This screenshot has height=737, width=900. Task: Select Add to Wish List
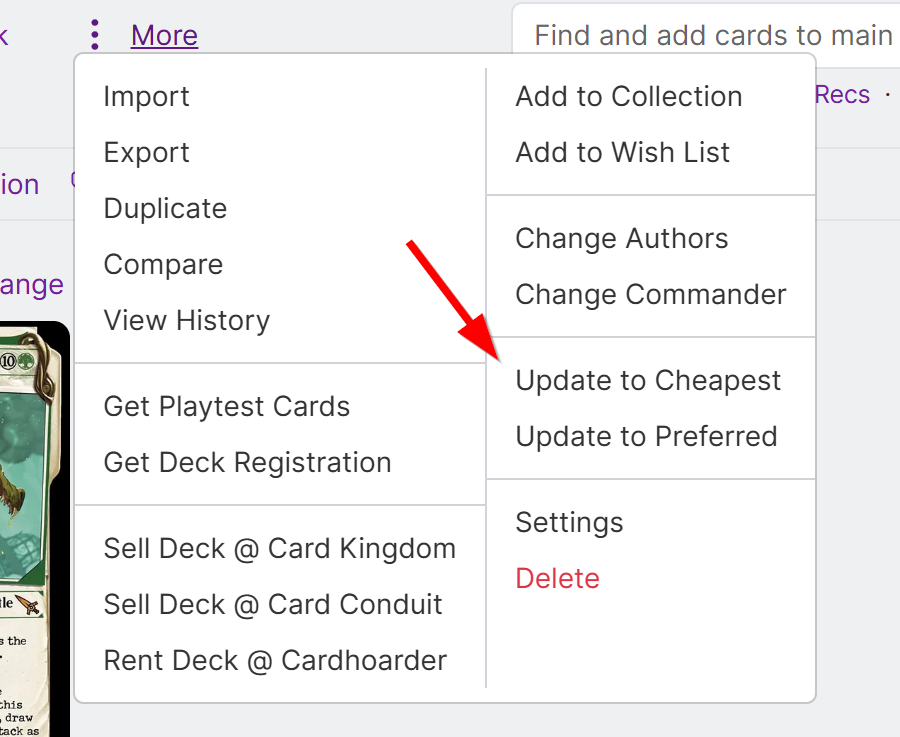click(x=622, y=153)
